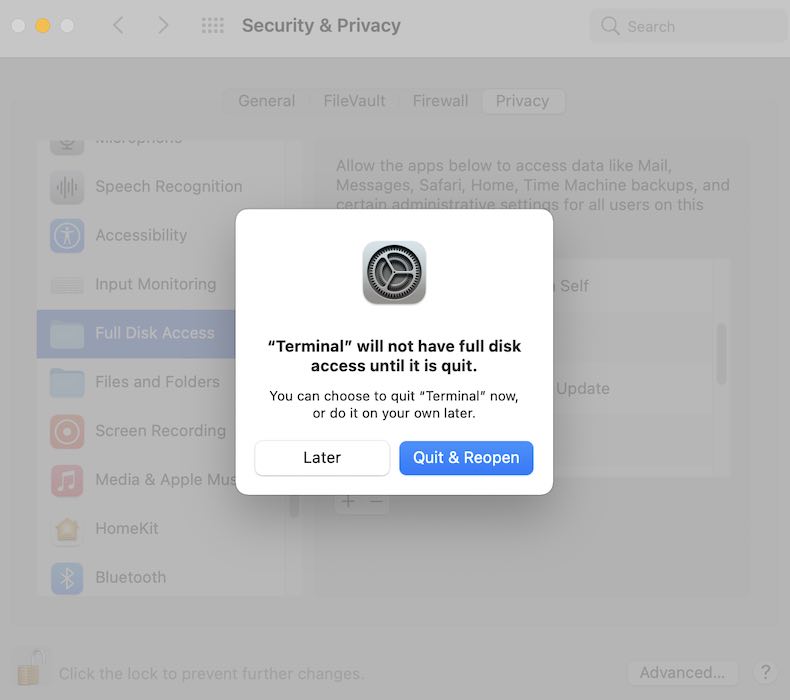Select the HomeKit house icon
Image resolution: width=790 pixels, height=700 pixels.
tap(67, 529)
